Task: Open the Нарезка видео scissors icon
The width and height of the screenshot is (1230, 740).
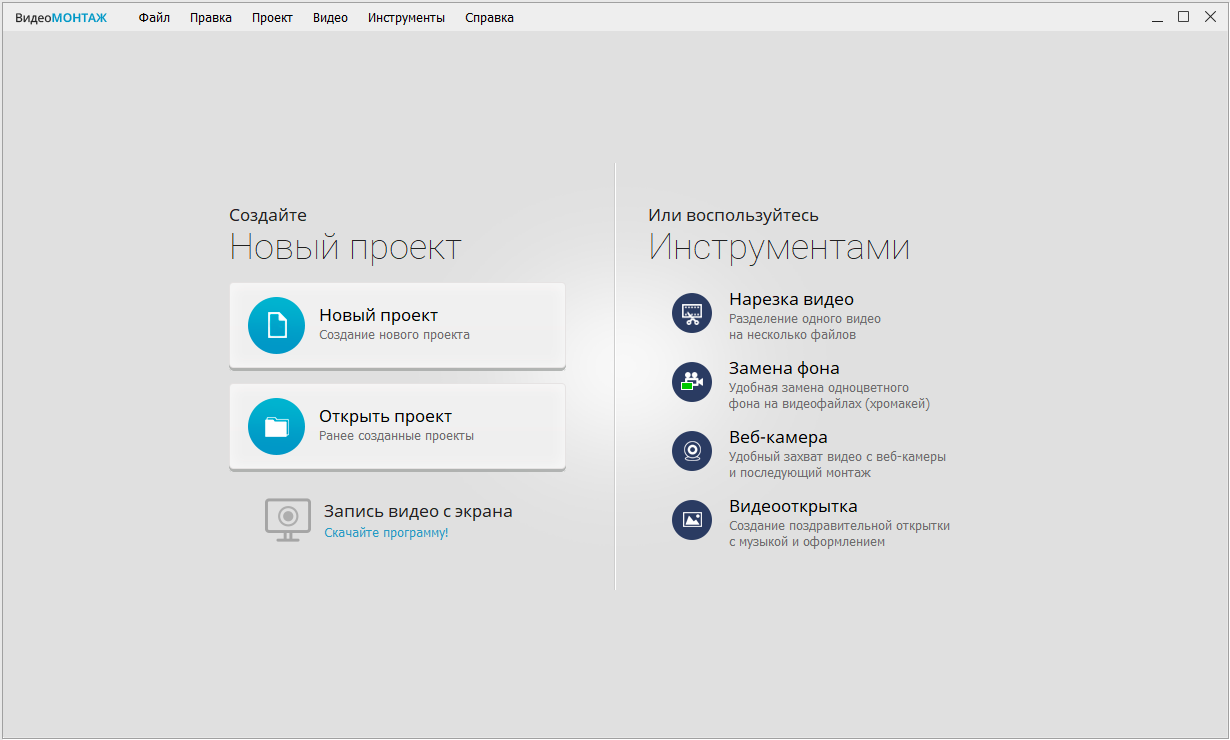Action: (x=692, y=313)
